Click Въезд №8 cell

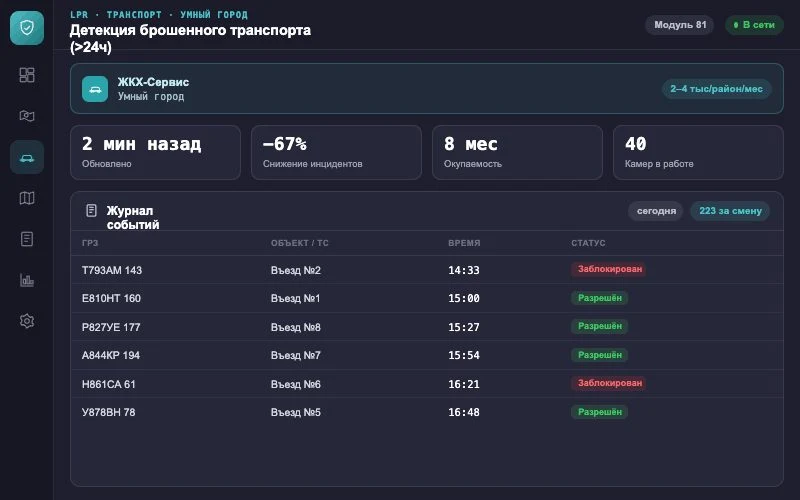pos(295,327)
